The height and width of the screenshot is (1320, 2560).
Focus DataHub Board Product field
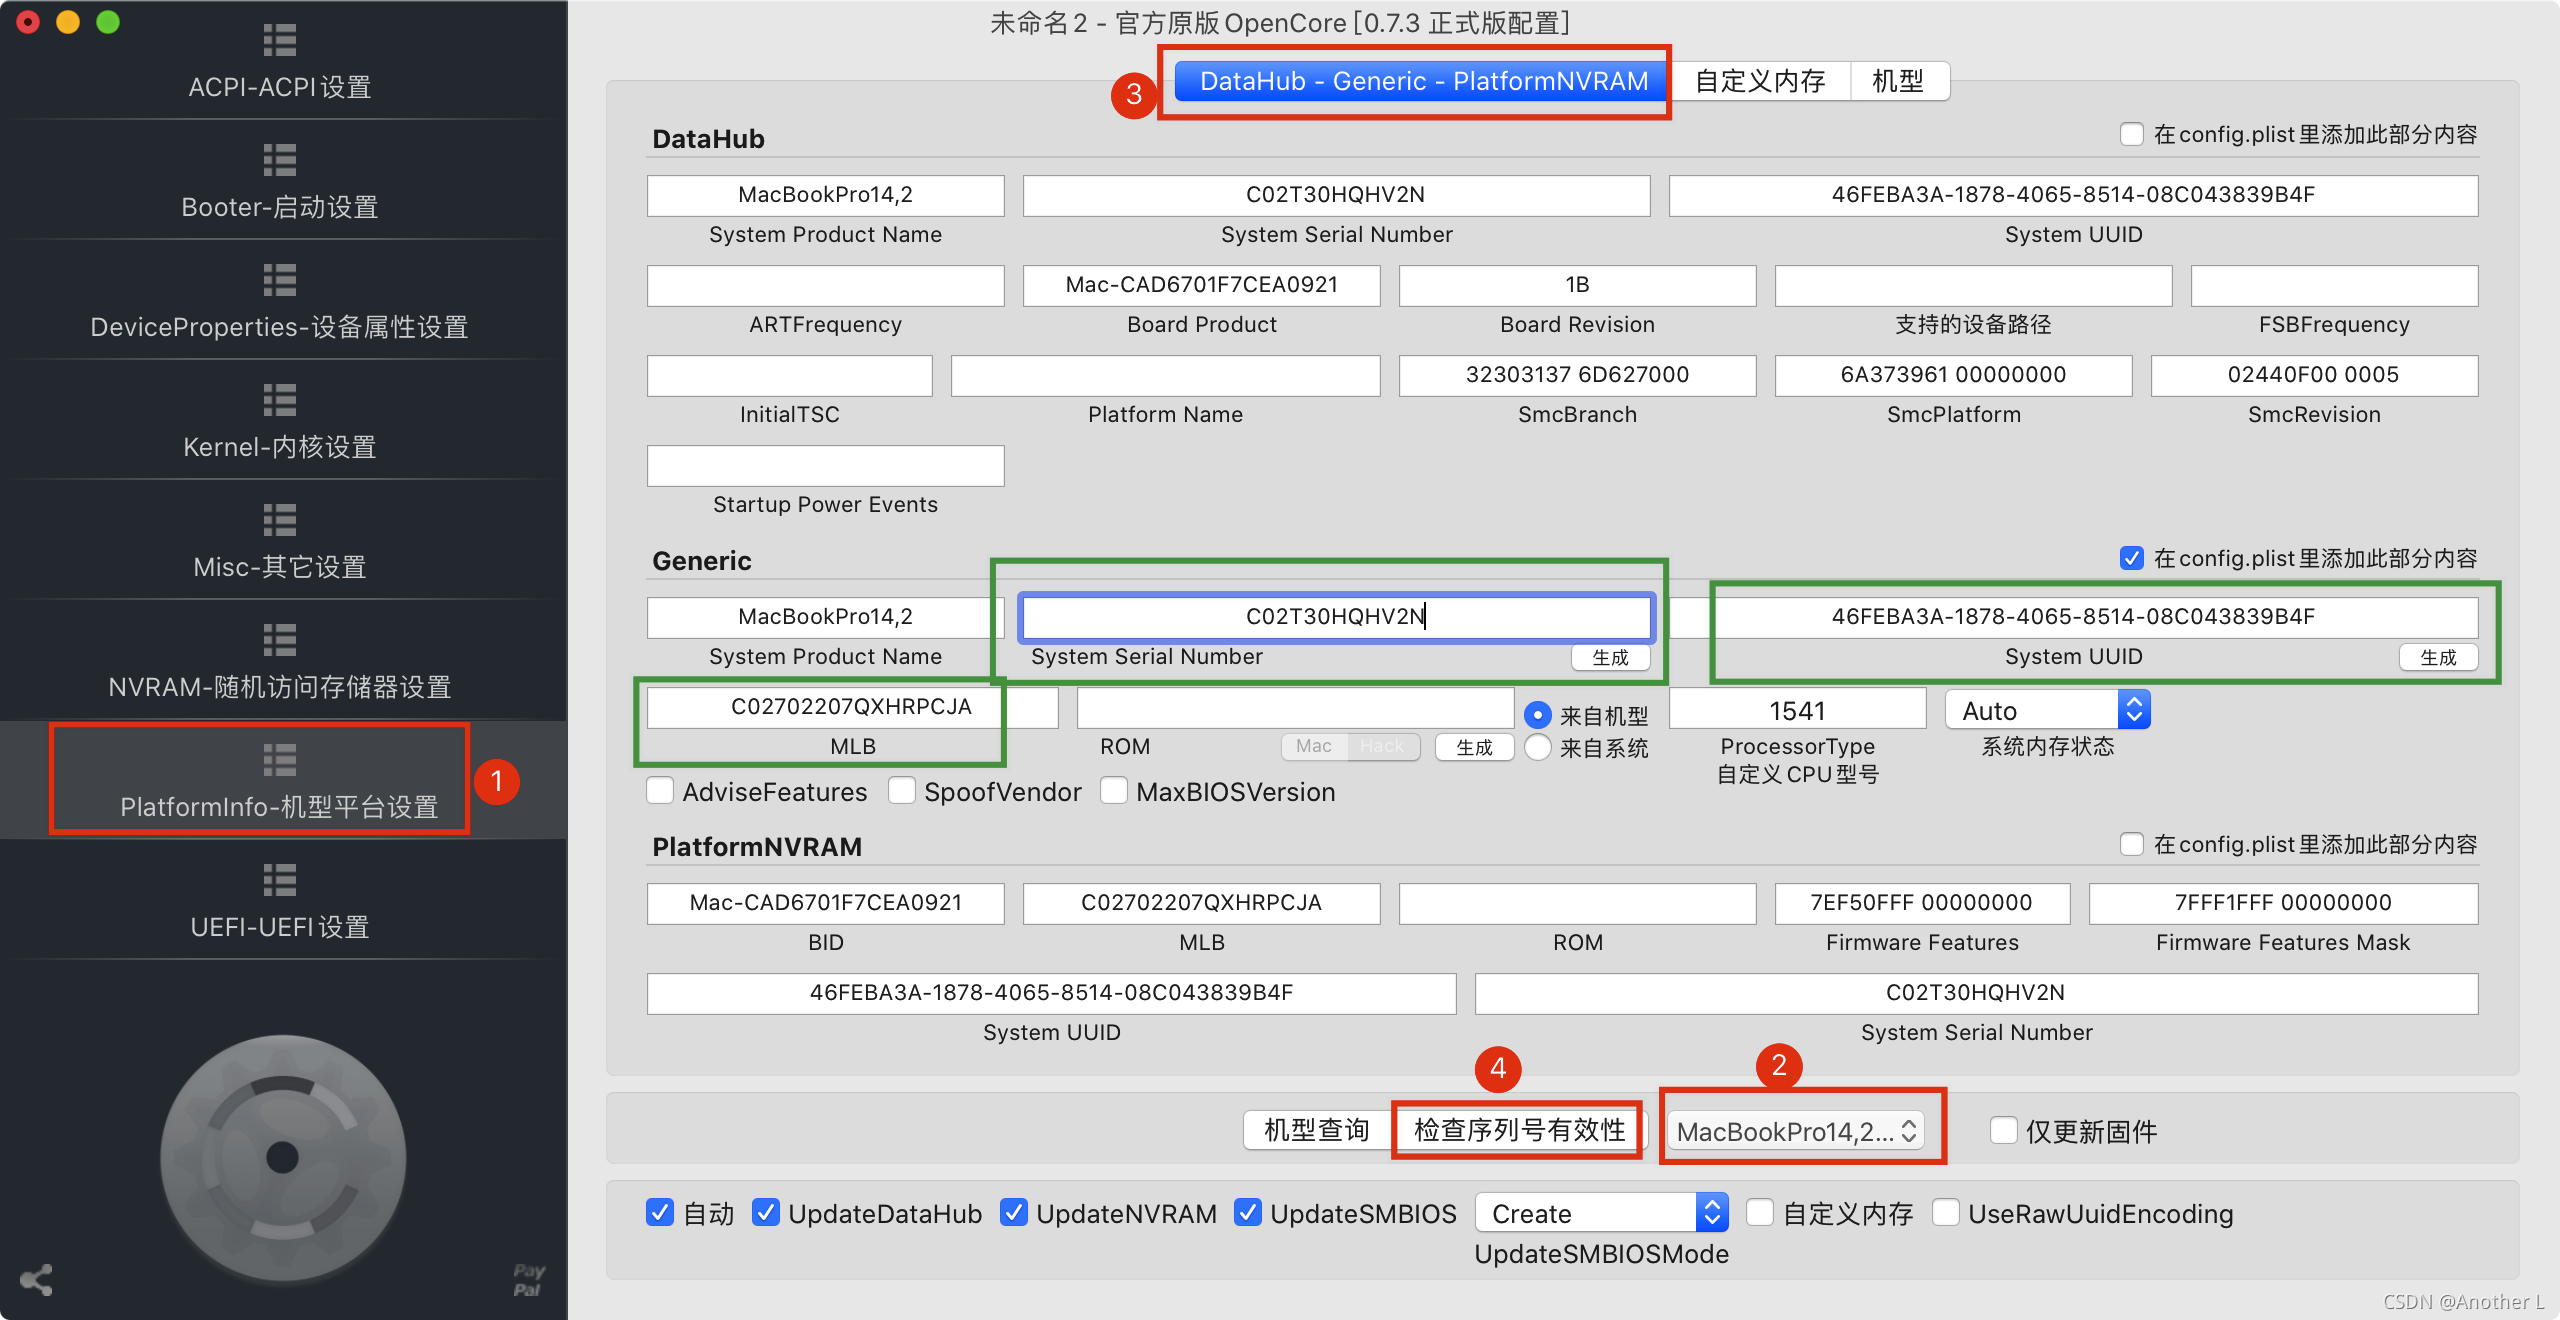[1201, 285]
